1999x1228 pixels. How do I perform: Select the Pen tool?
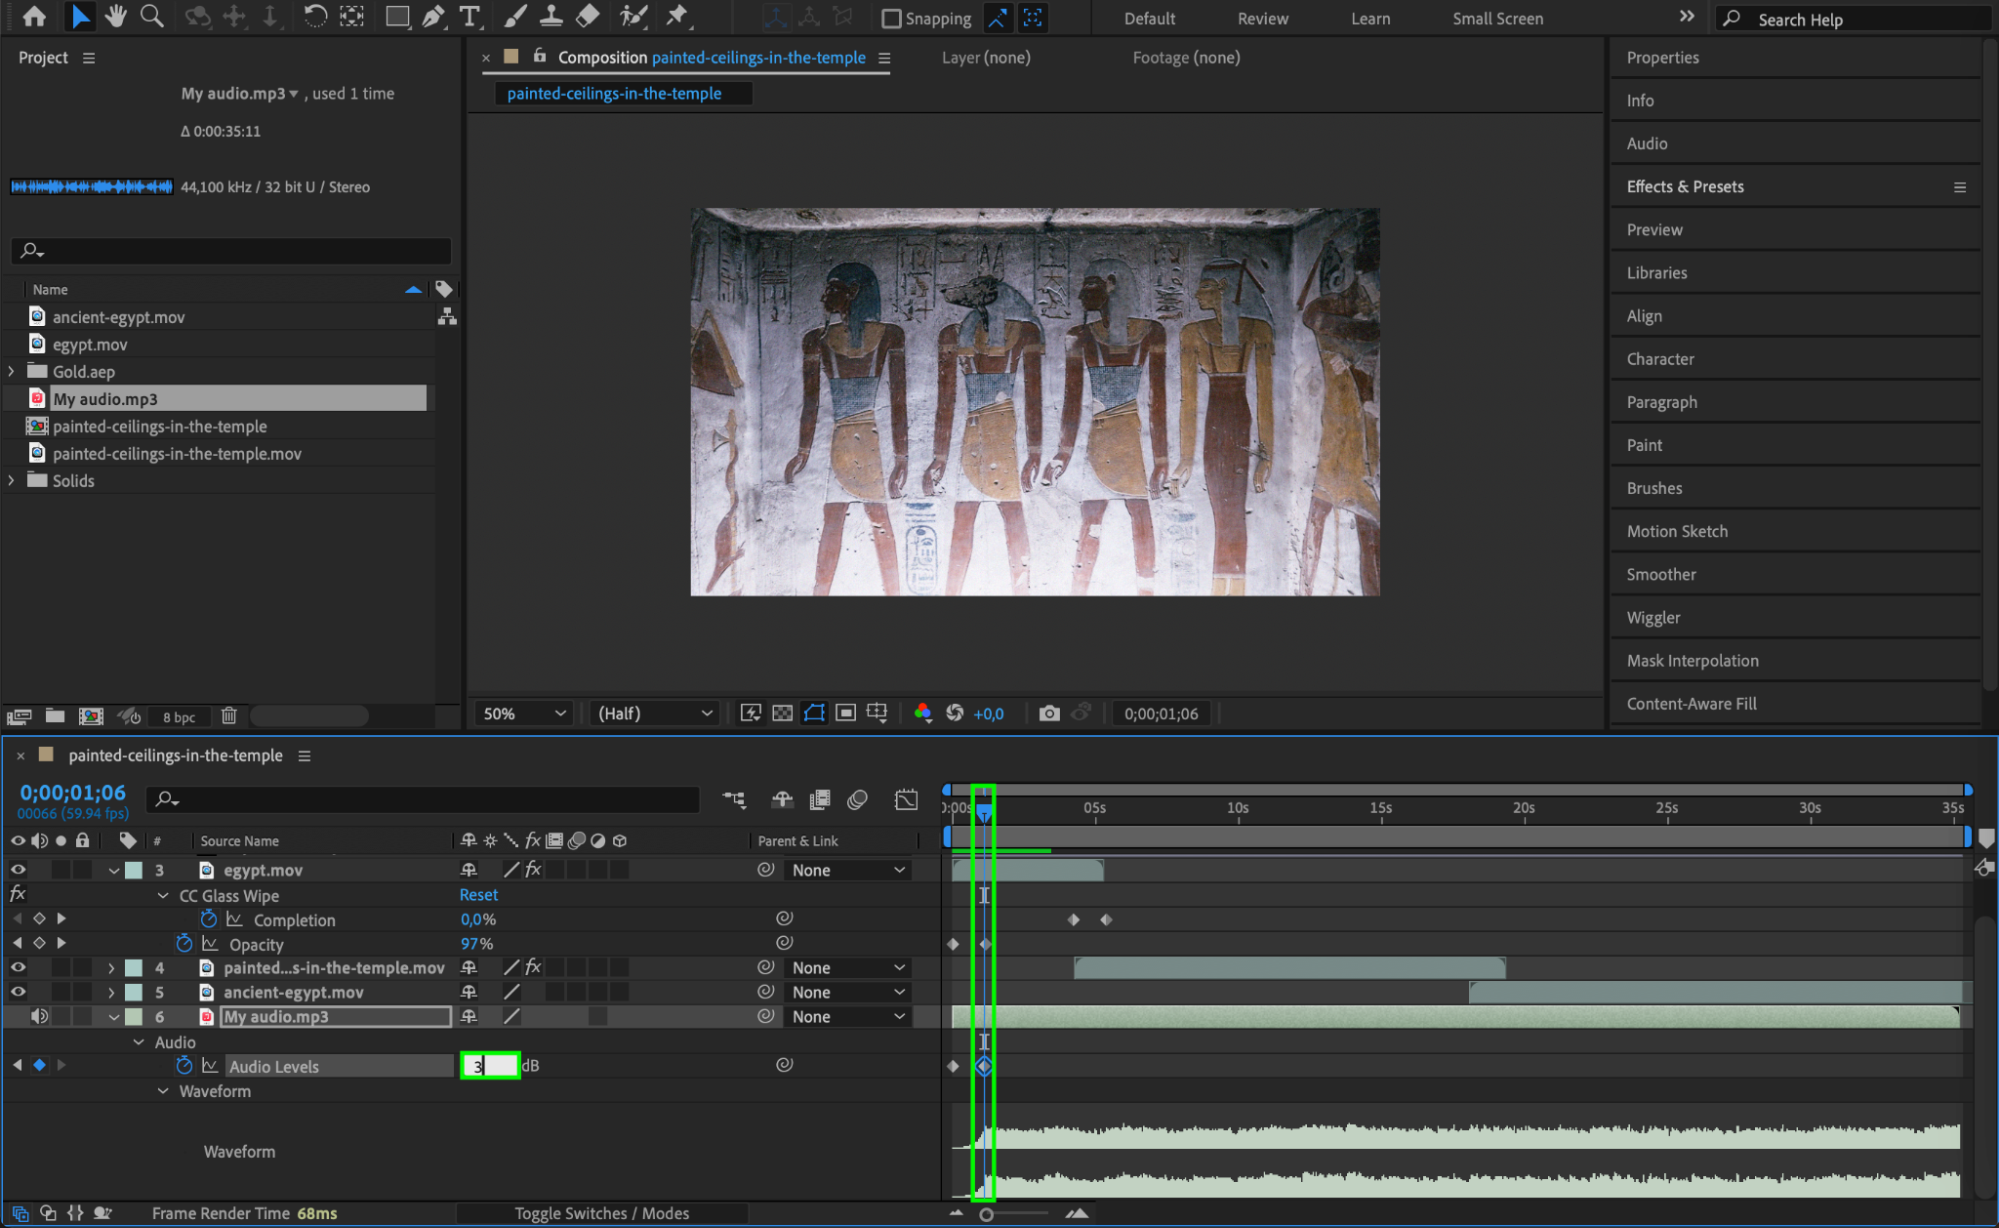point(433,16)
